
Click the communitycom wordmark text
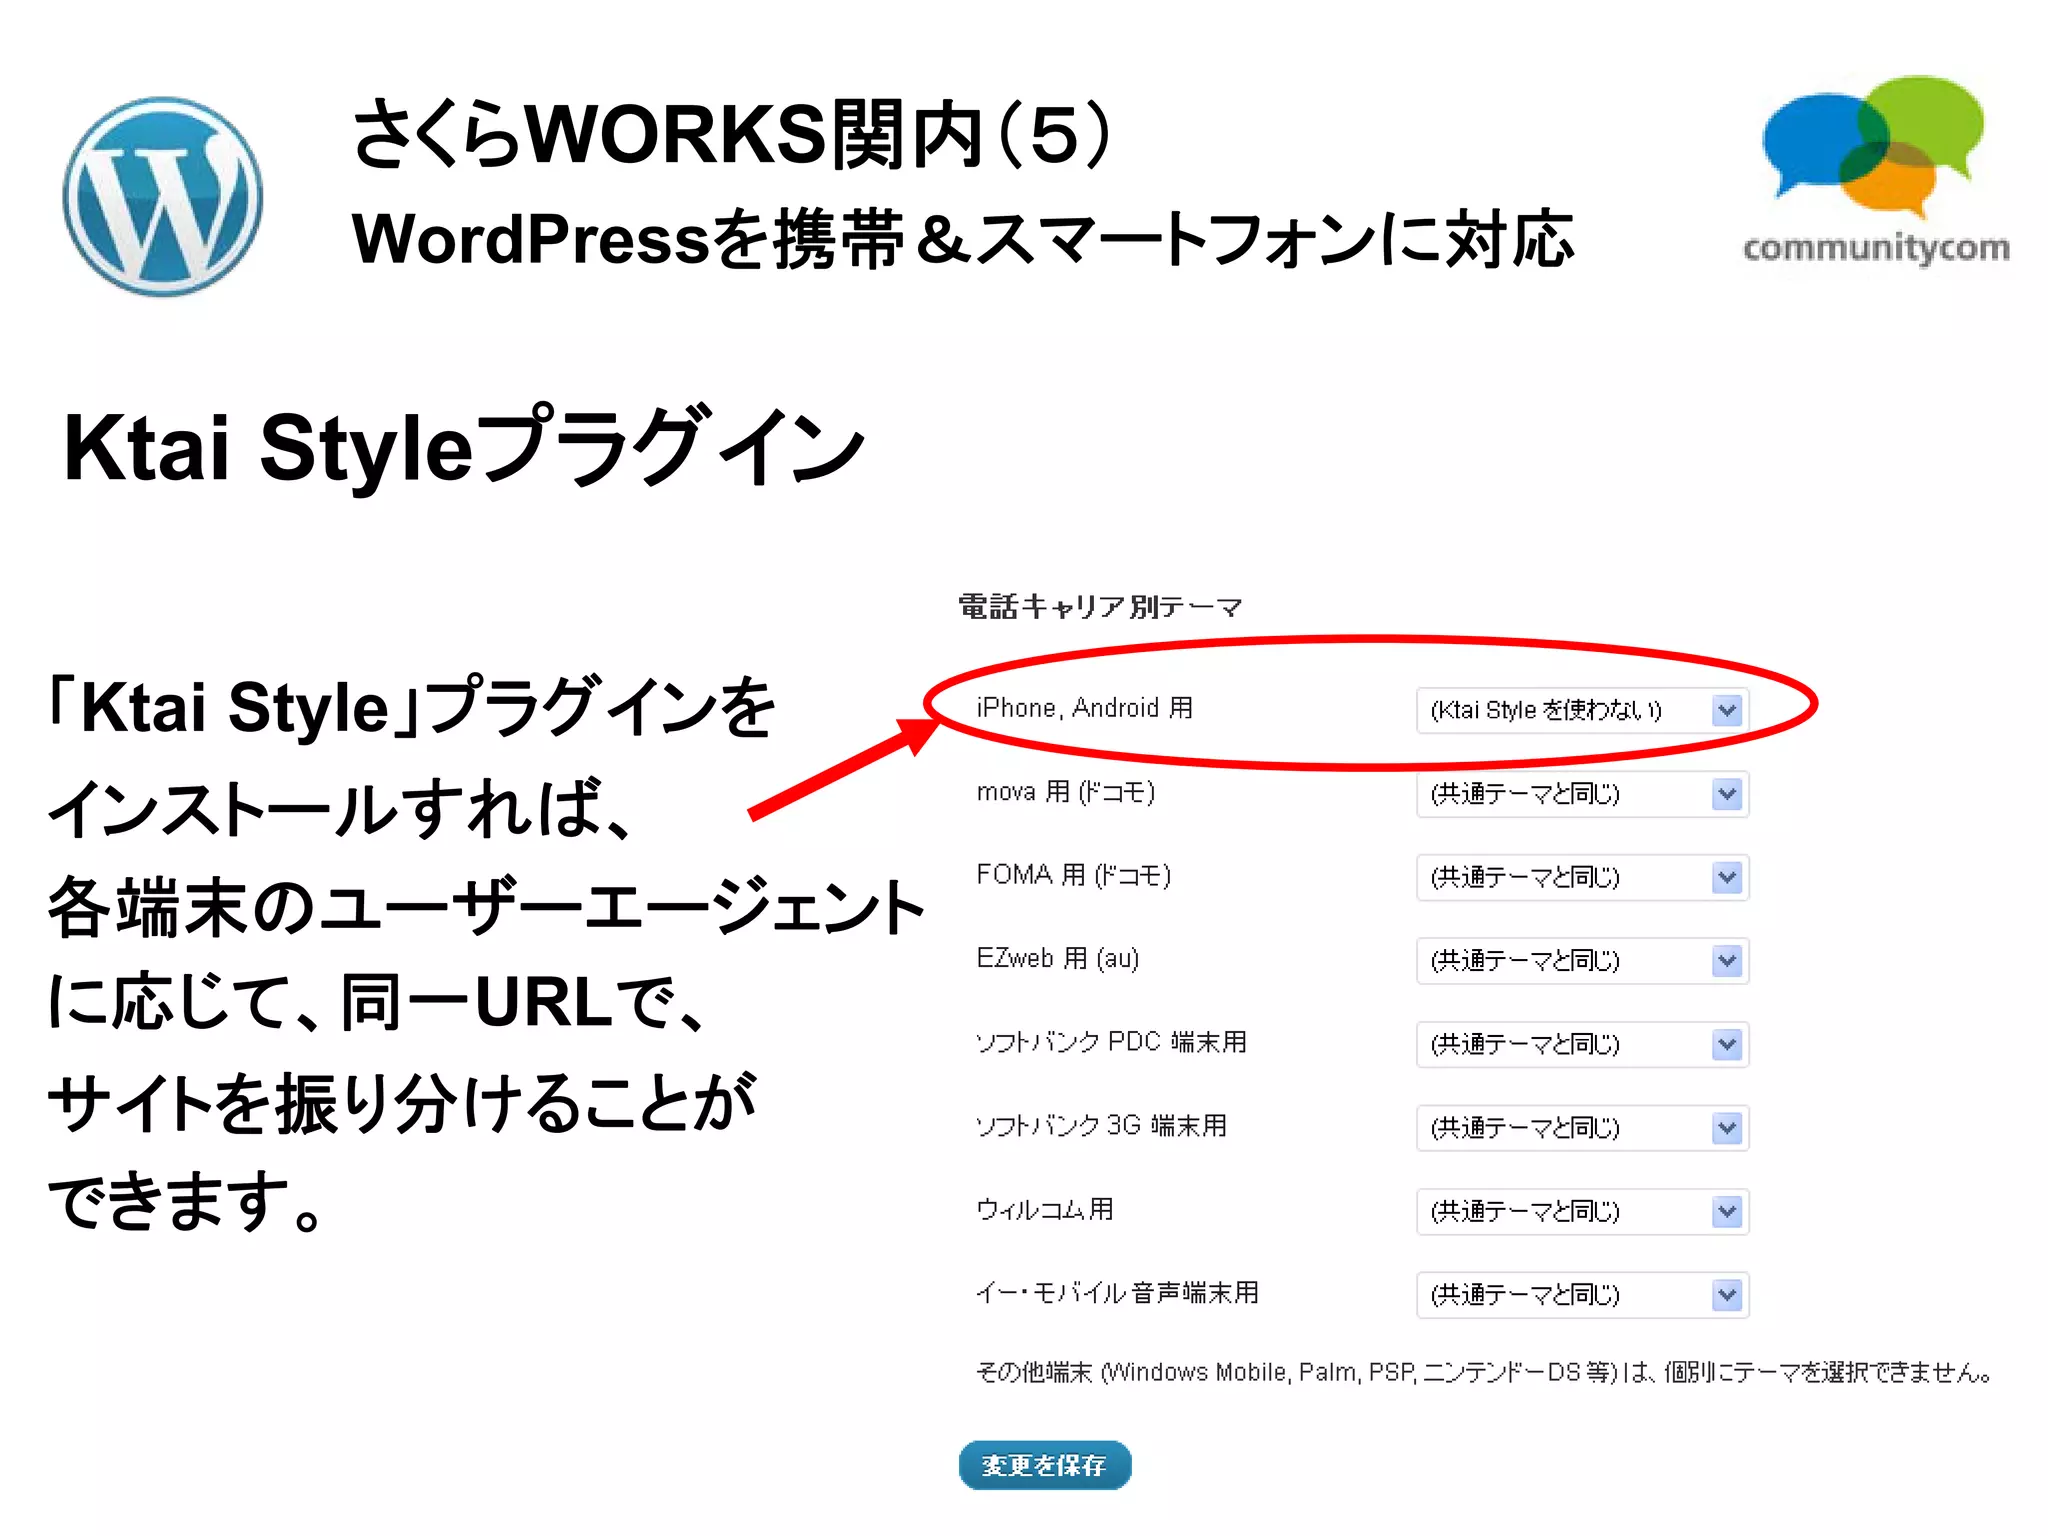[1876, 248]
